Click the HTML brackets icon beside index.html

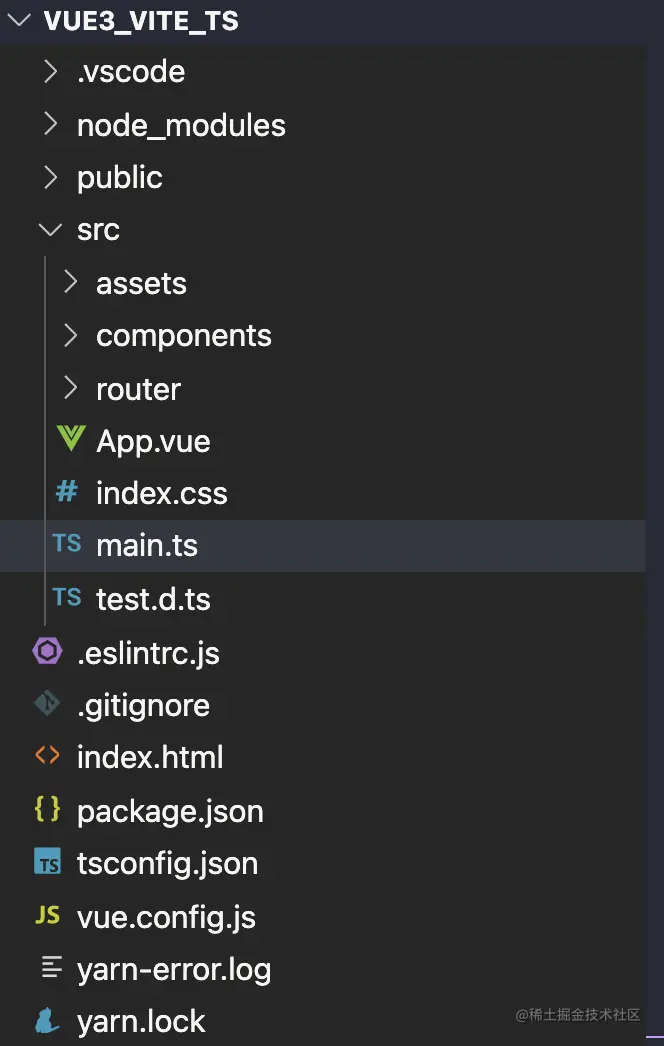pos(47,755)
